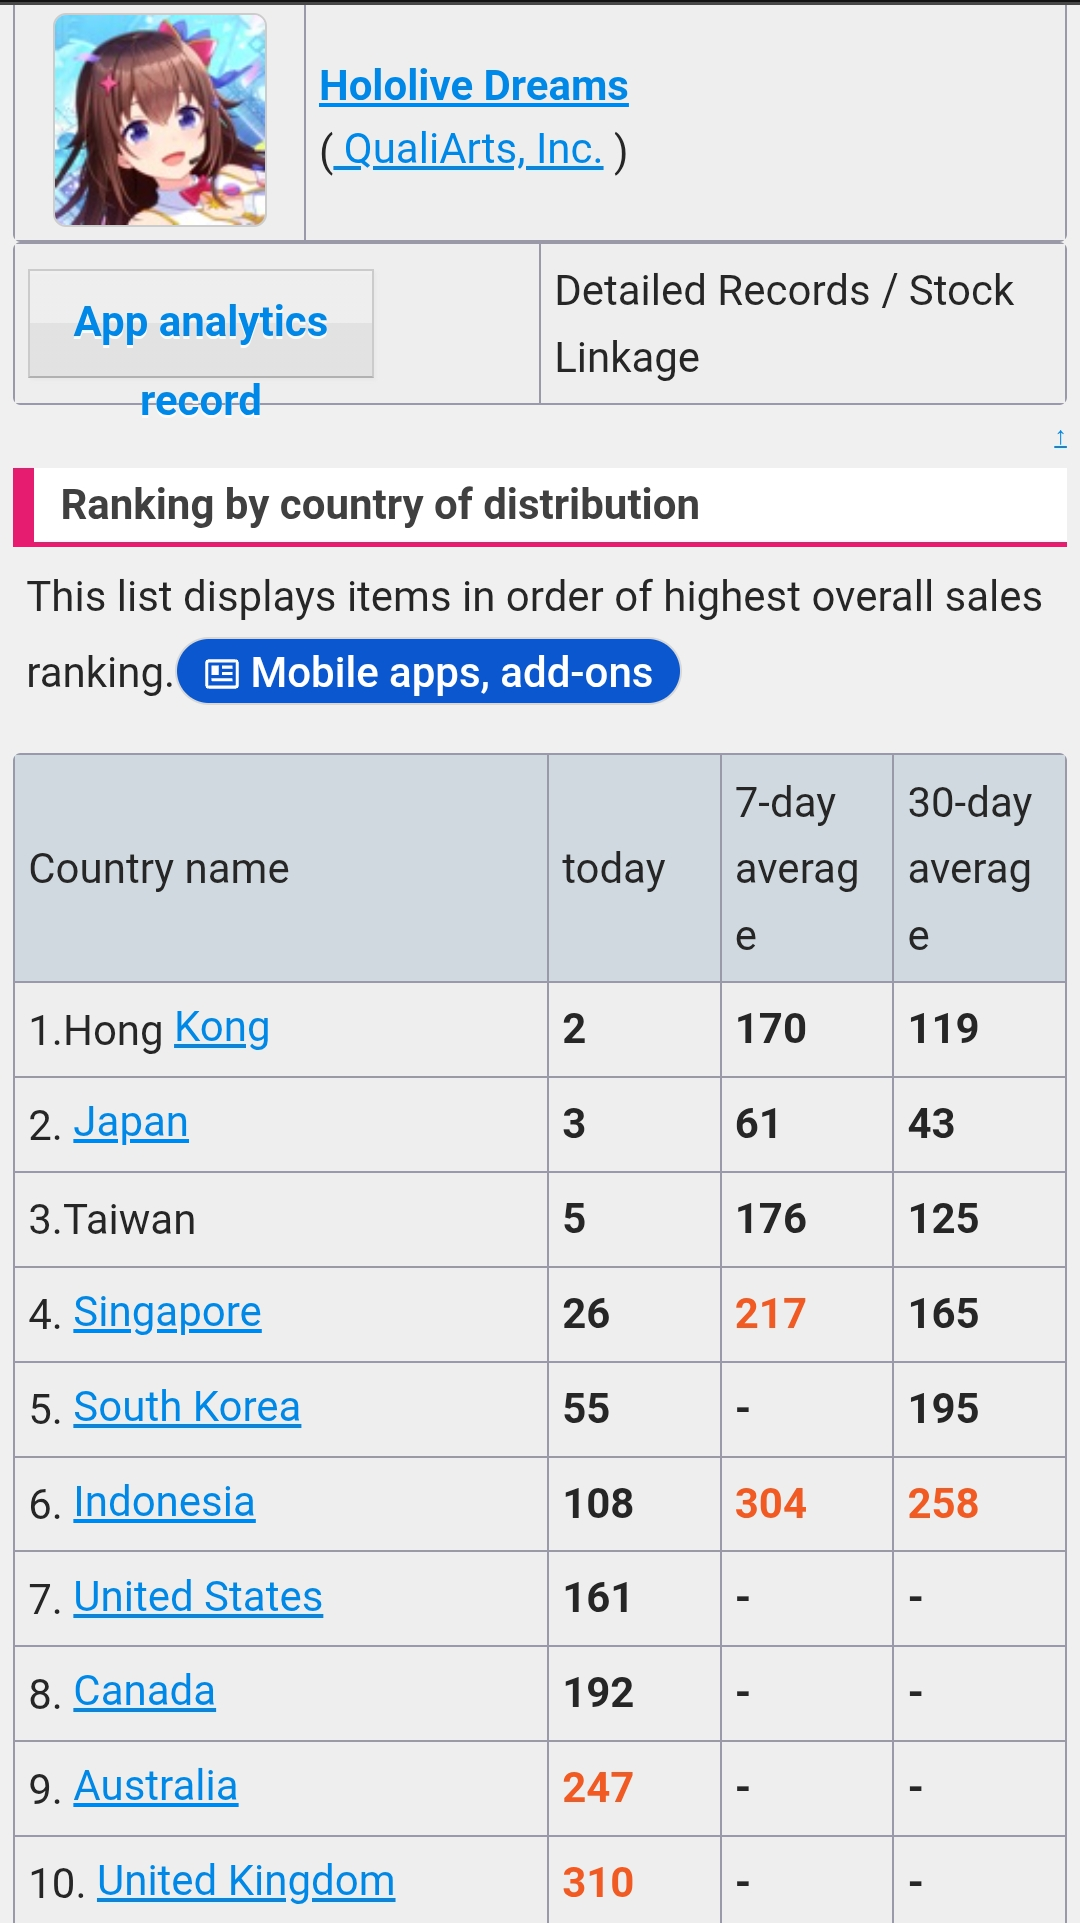Open the Australia ranking link
Image resolution: width=1080 pixels, height=1923 pixels.
[x=156, y=1787]
